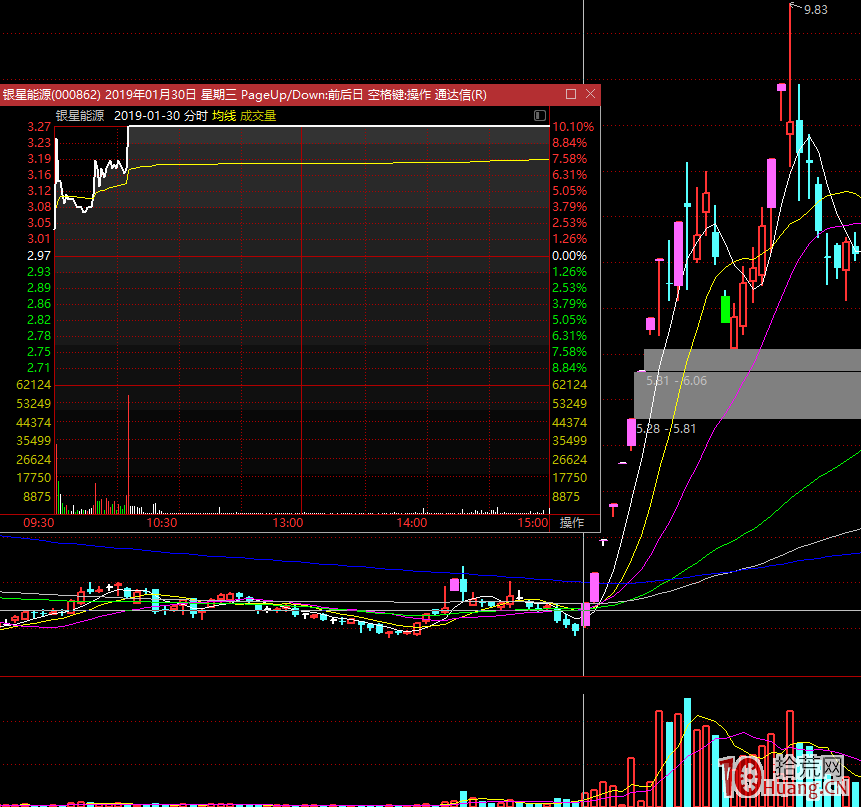
Task: Click the 09:30 time axis label
Action: [x=38, y=523]
